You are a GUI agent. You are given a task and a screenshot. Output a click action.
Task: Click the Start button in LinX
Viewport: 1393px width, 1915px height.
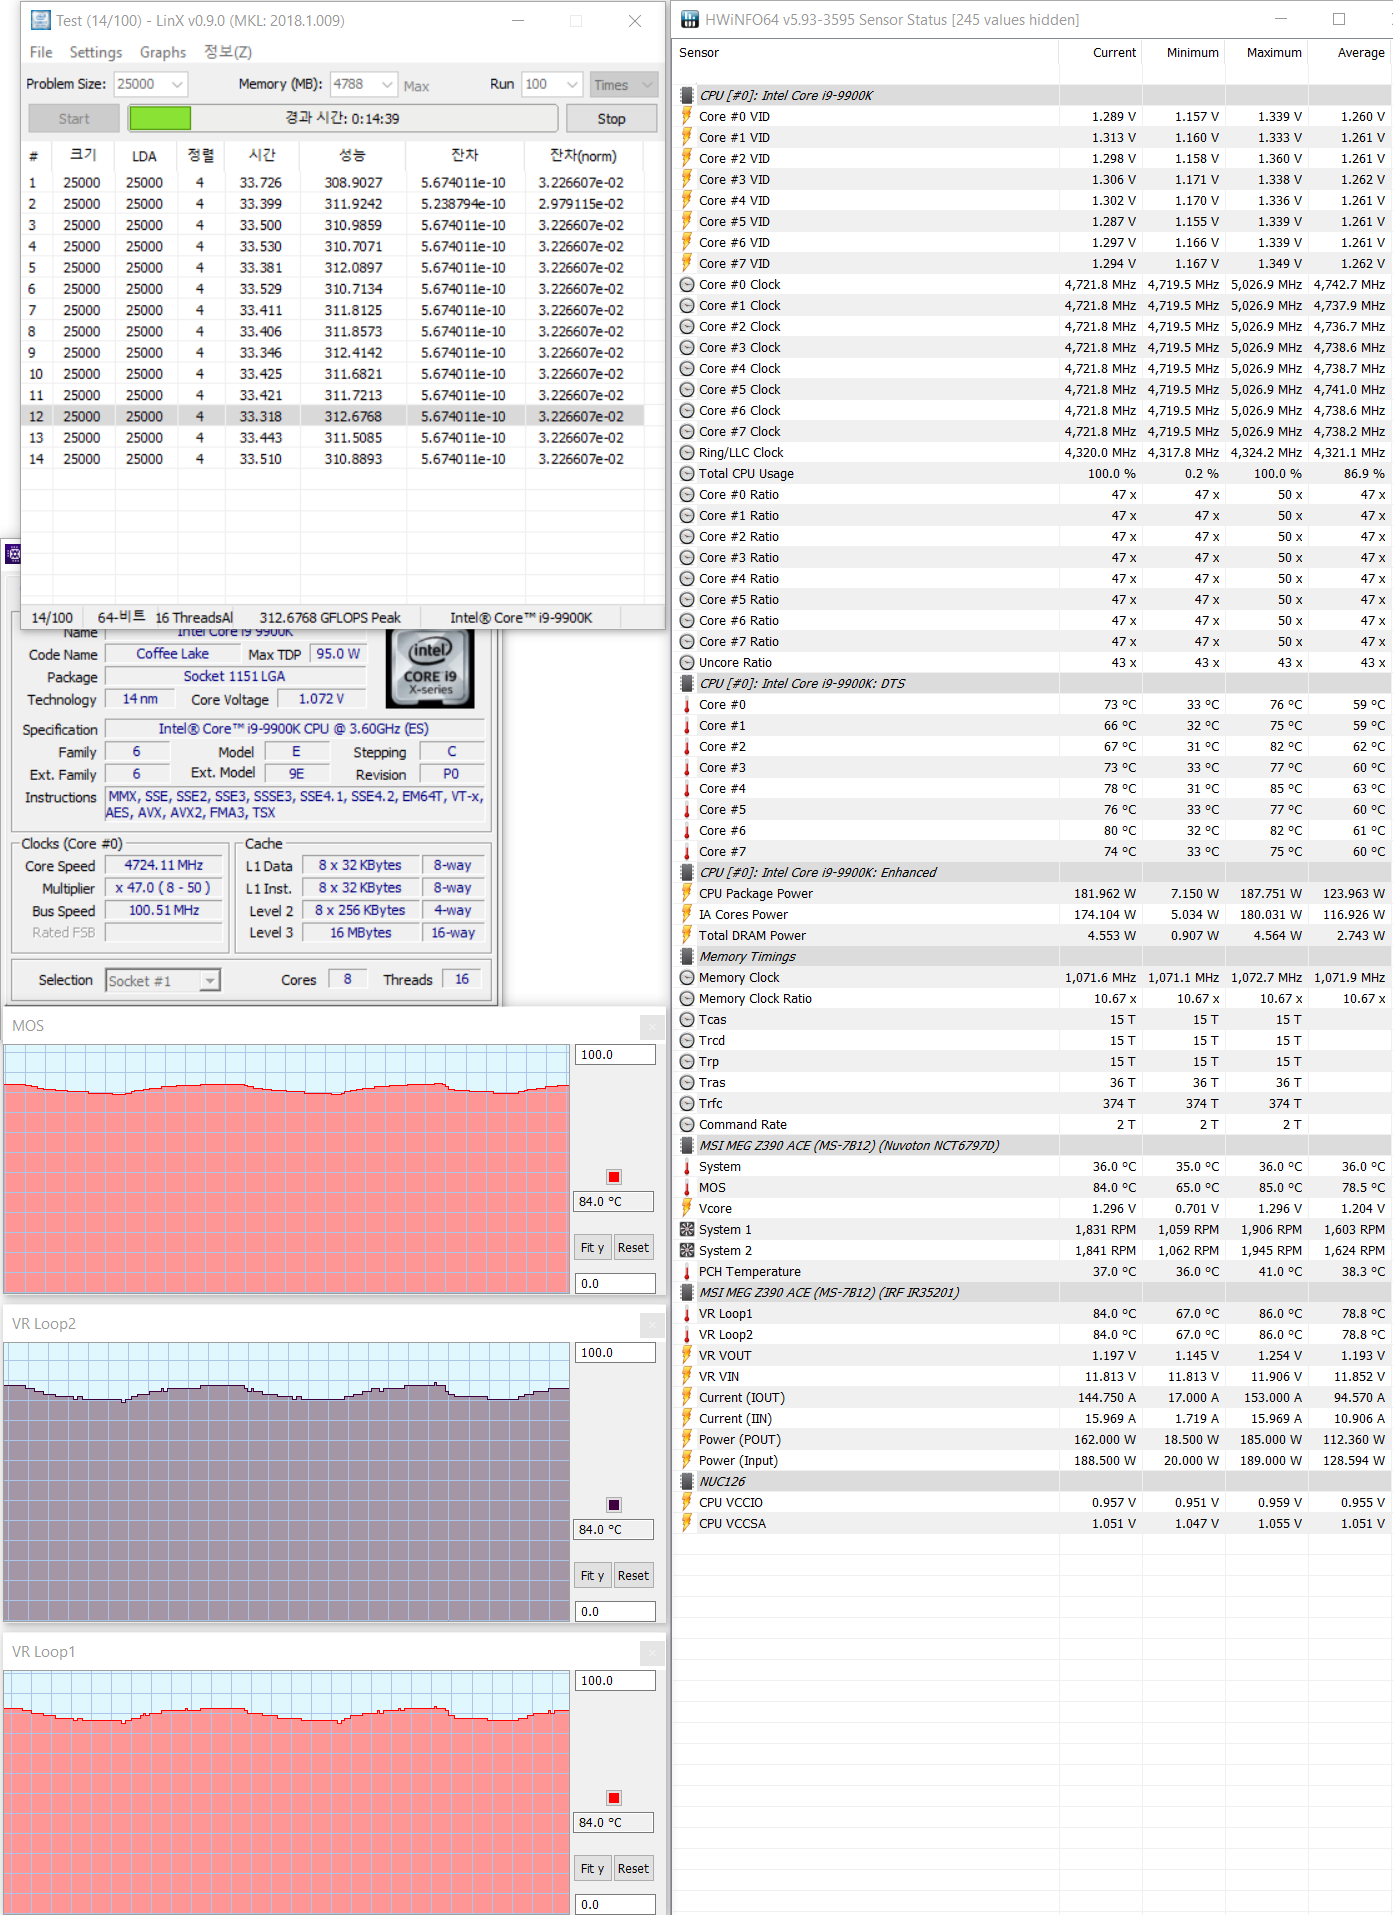tap(74, 119)
